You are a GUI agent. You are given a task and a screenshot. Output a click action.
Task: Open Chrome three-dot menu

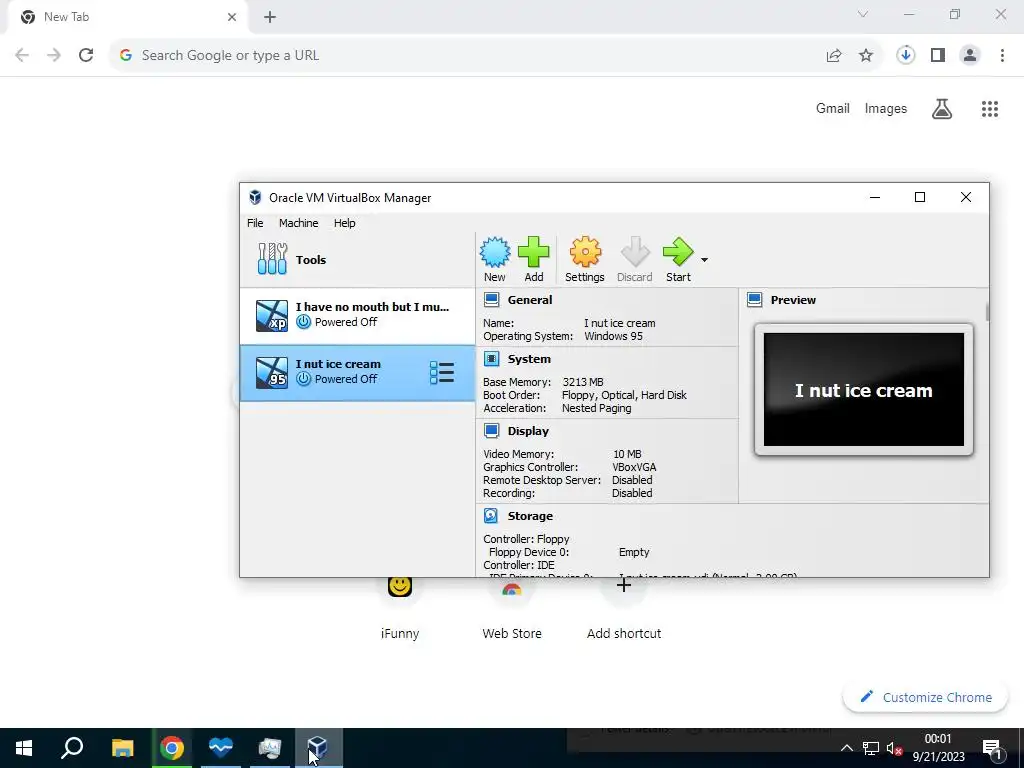(1002, 56)
